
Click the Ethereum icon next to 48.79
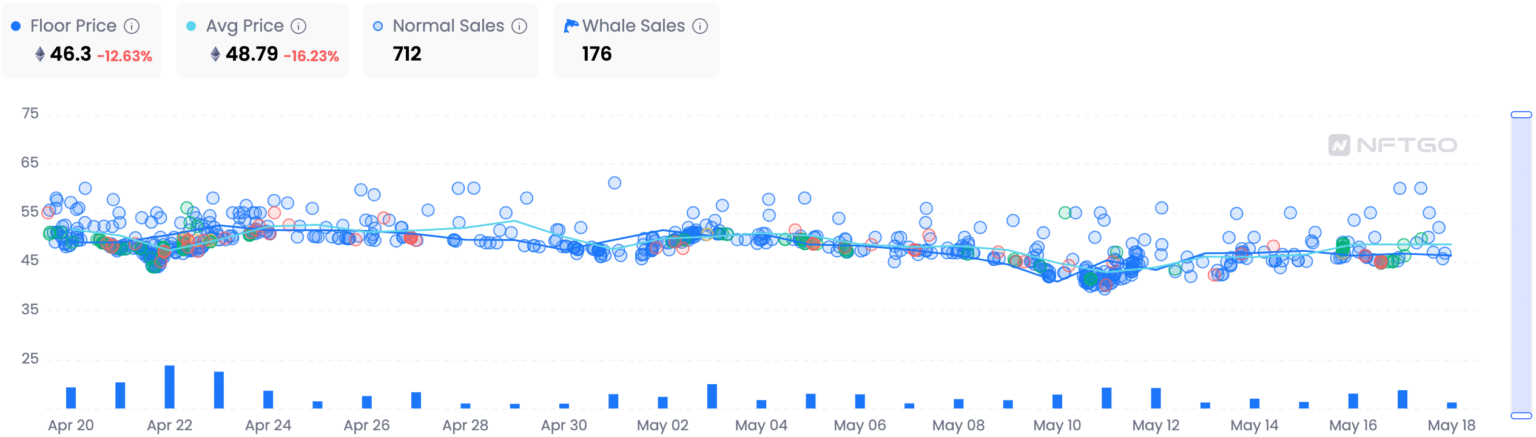tap(215, 55)
